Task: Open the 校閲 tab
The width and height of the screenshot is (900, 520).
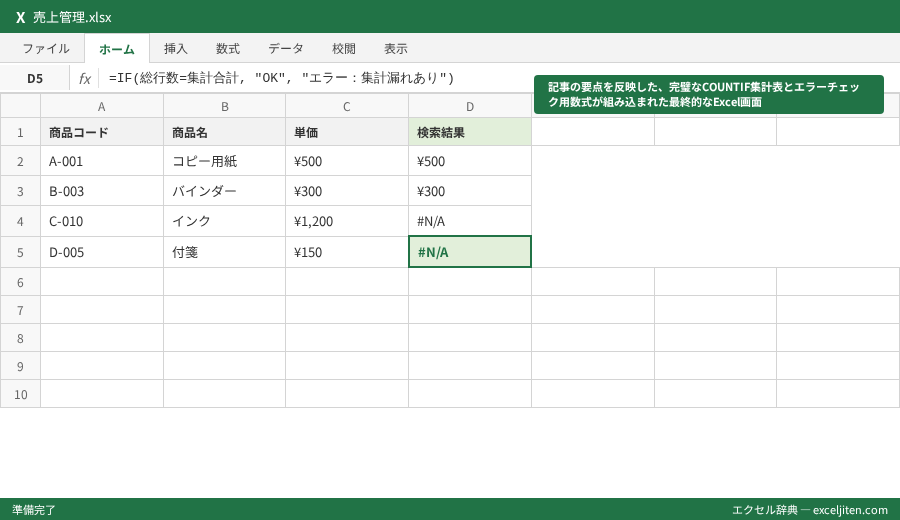Action: [x=344, y=49]
